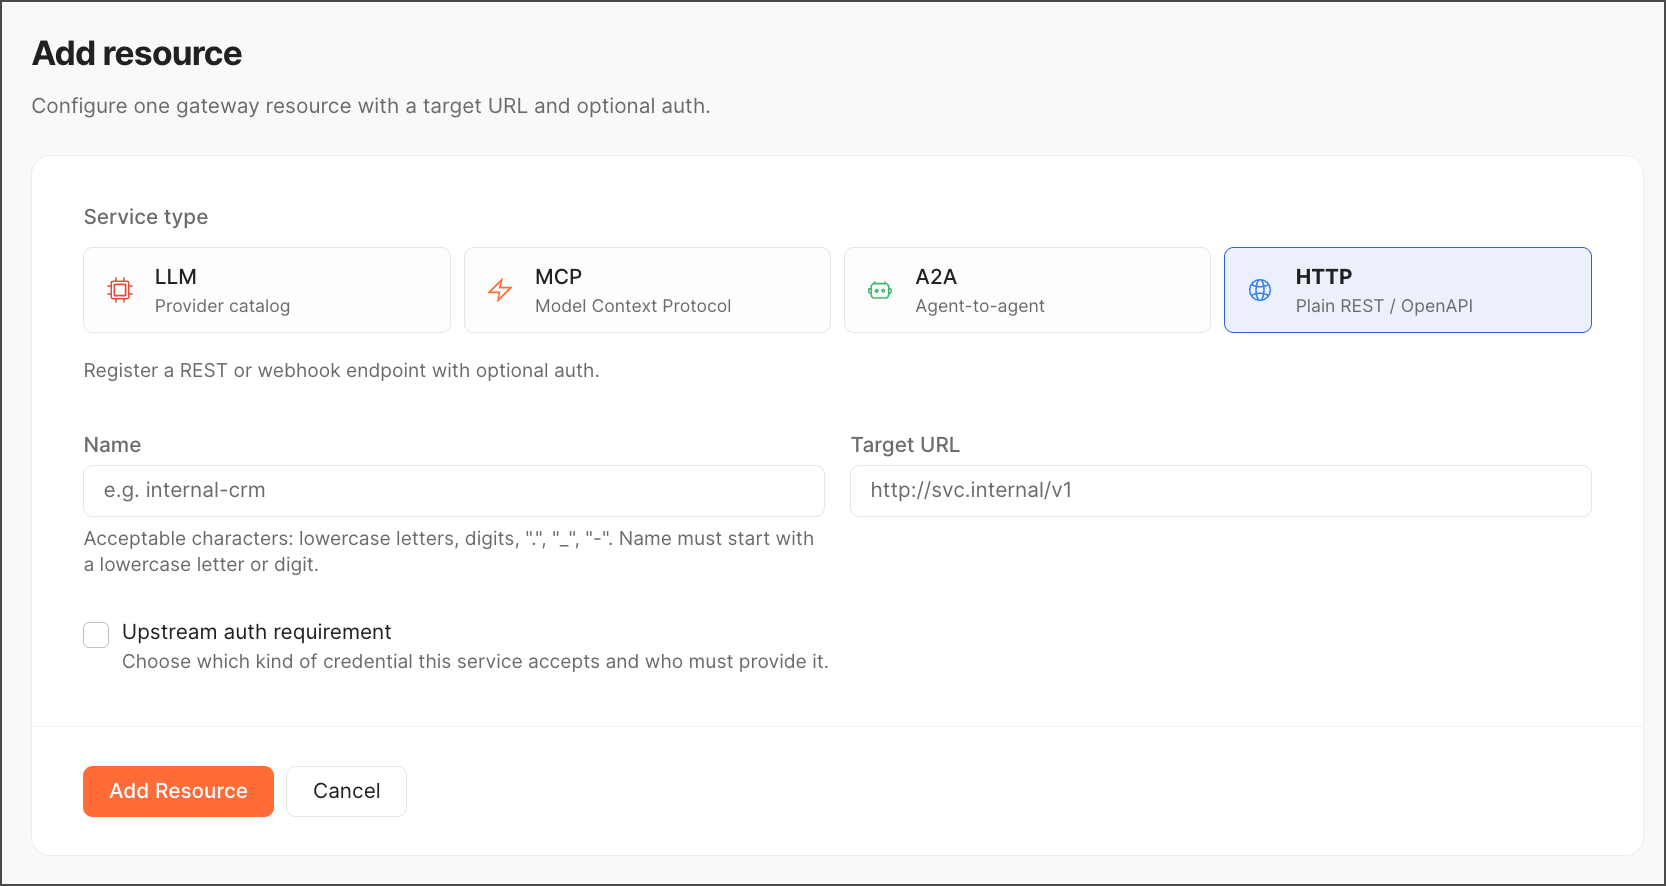Click the "Provider catalog" subtitle
1666x886 pixels.
coord(222,306)
